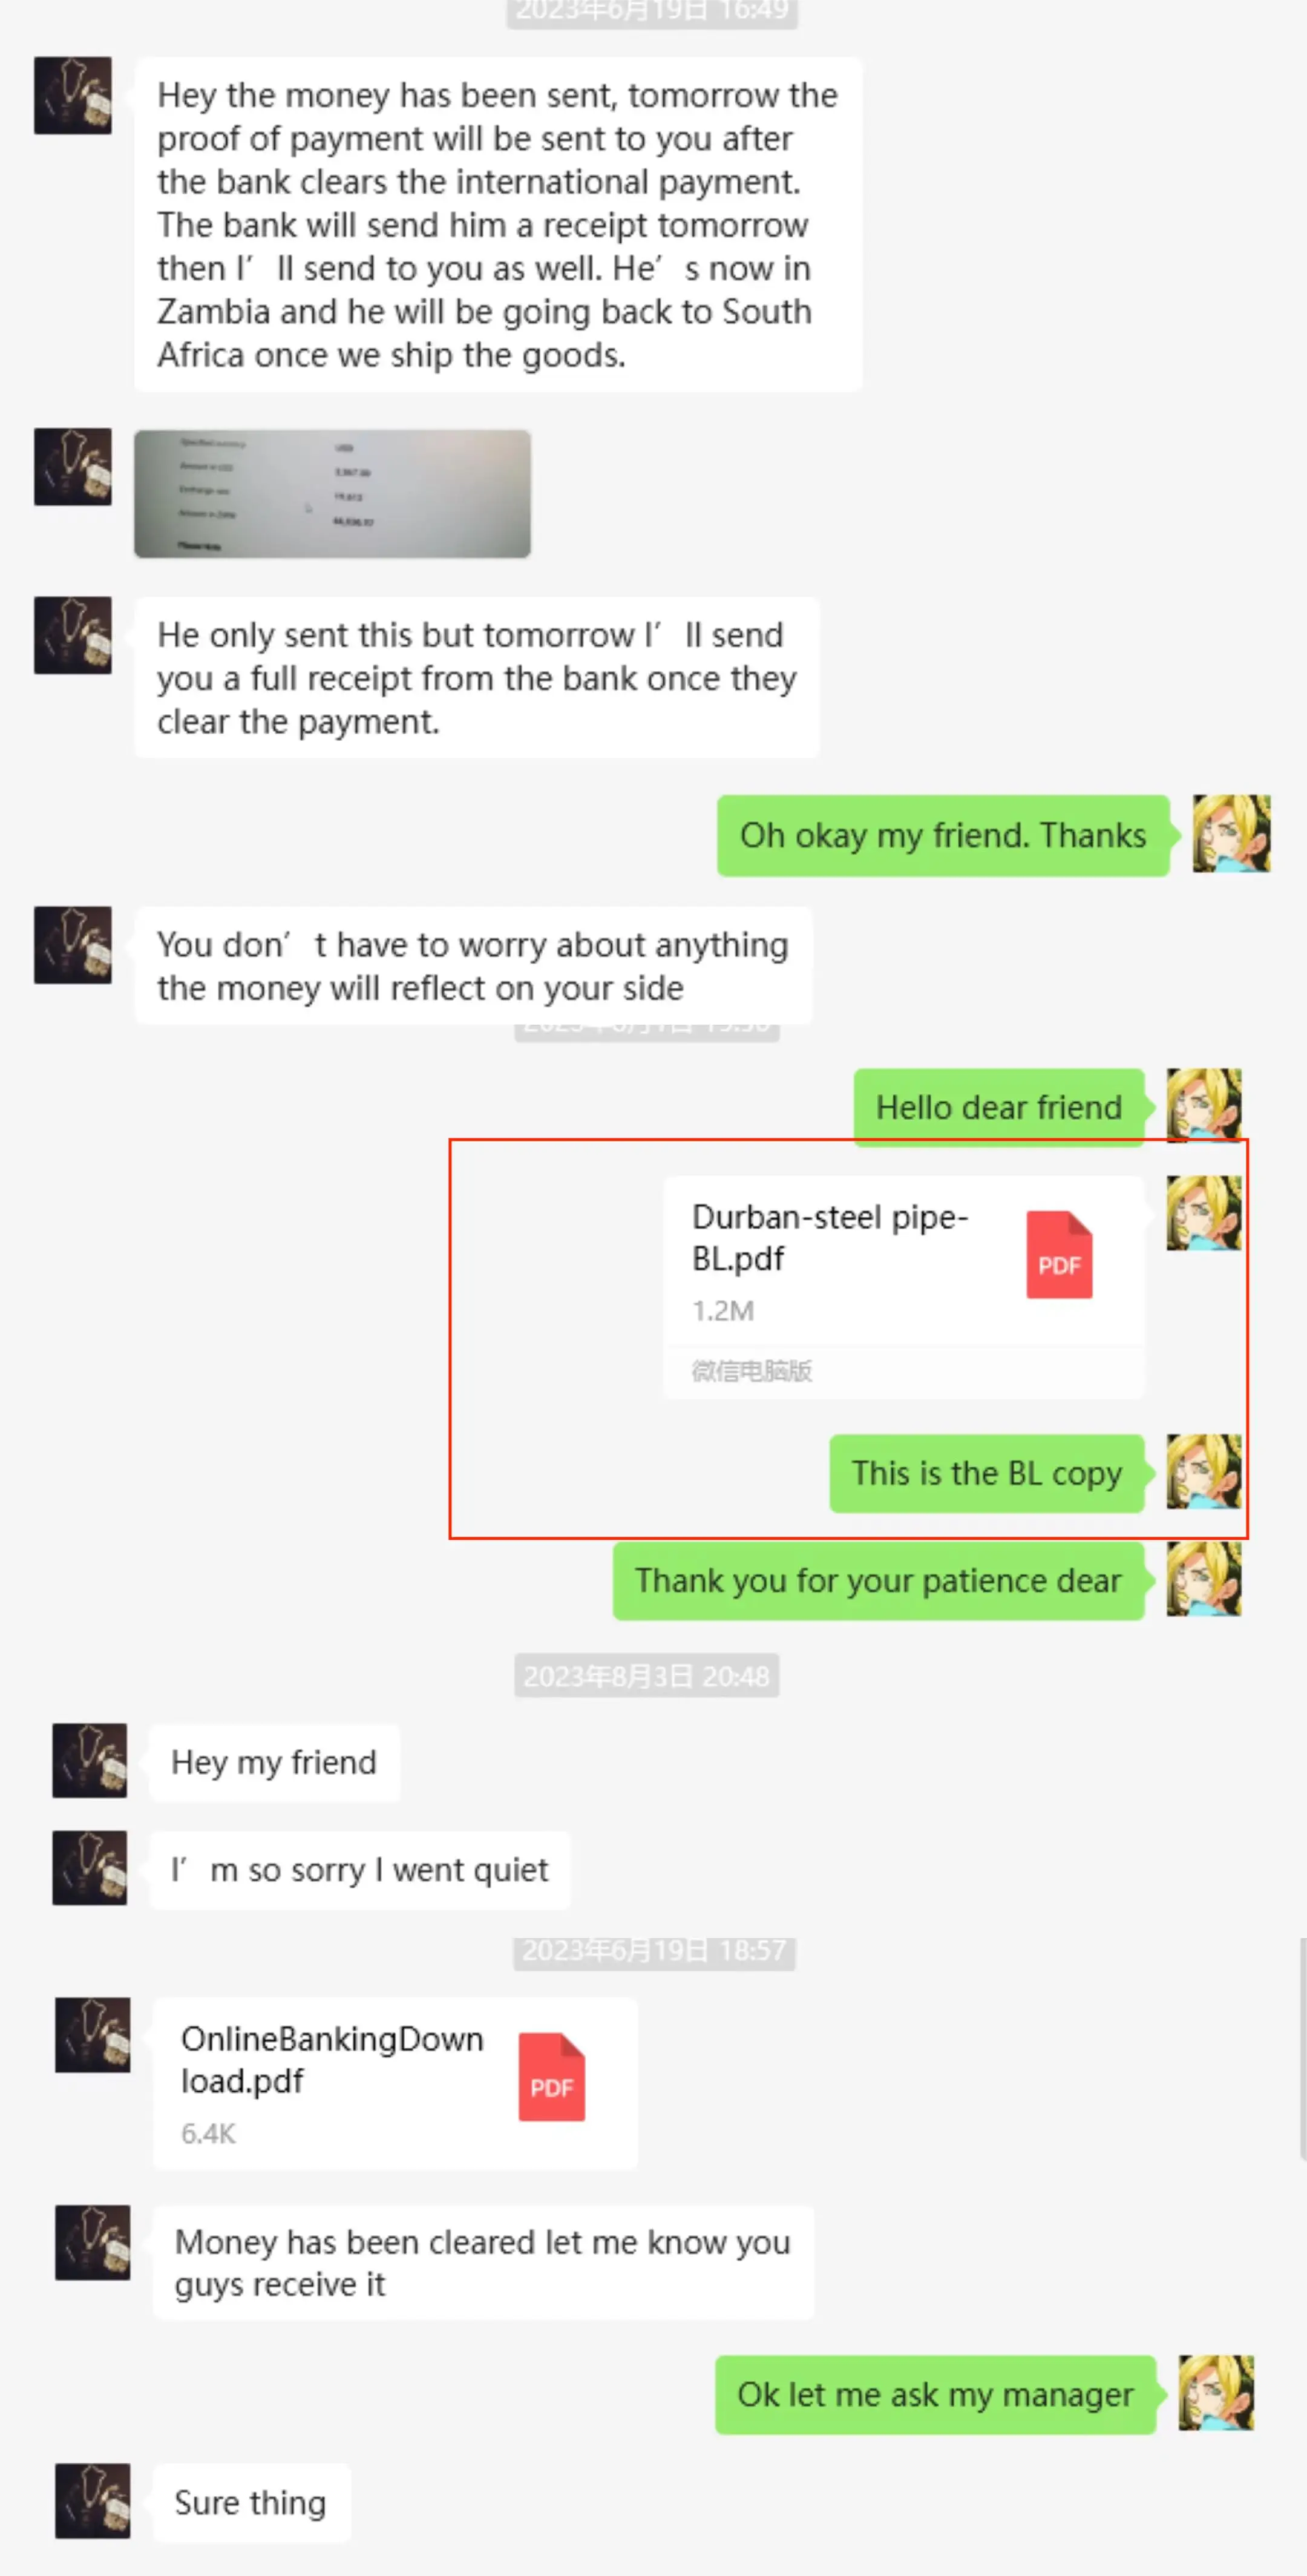Viewport: 1307px width, 2576px height.
Task: Click avatar beside 'Hey my friend' message
Action: pos(90,1760)
